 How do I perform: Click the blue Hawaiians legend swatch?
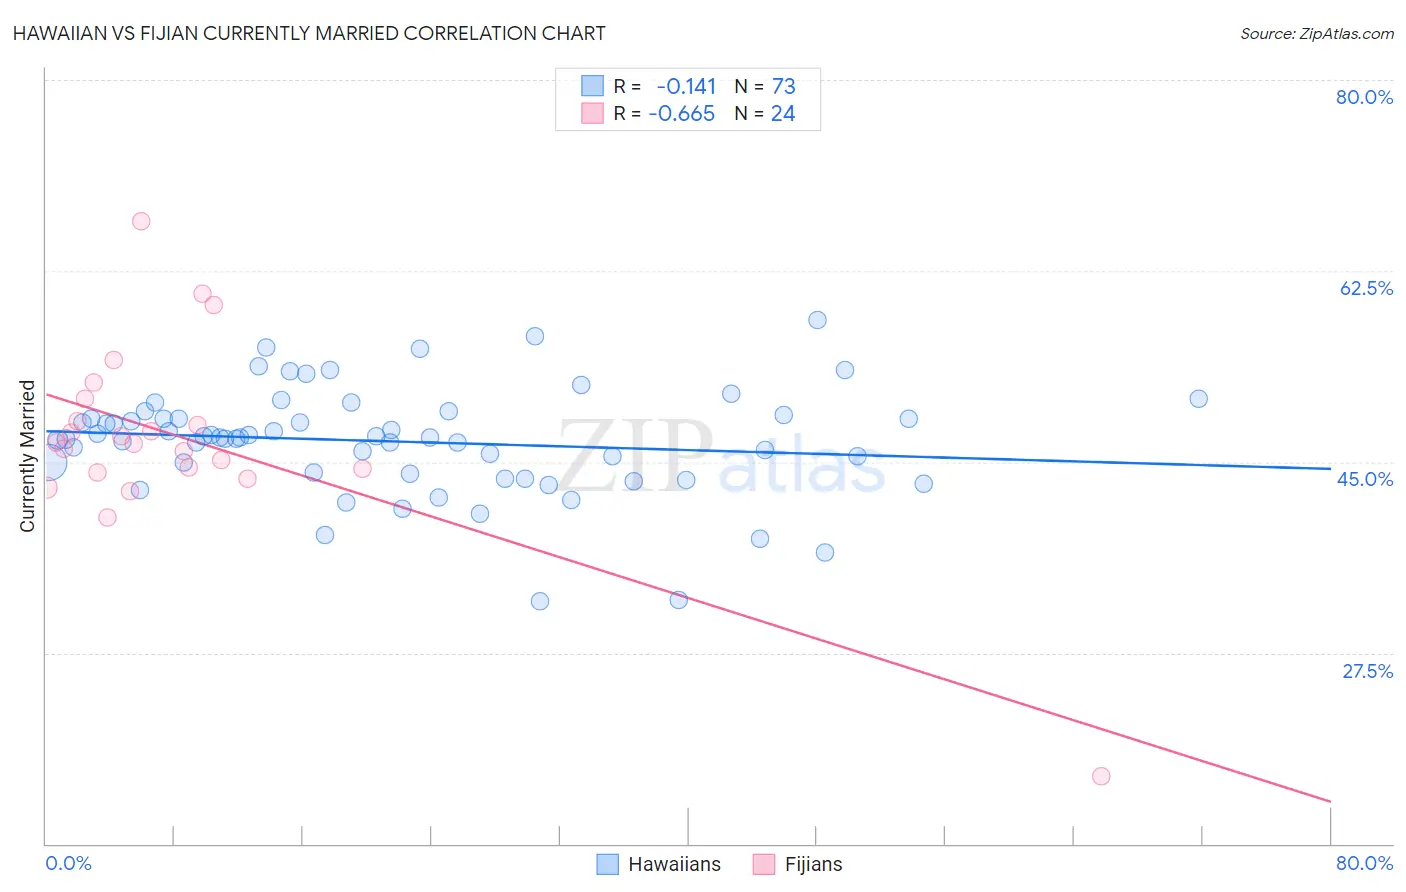(607, 864)
